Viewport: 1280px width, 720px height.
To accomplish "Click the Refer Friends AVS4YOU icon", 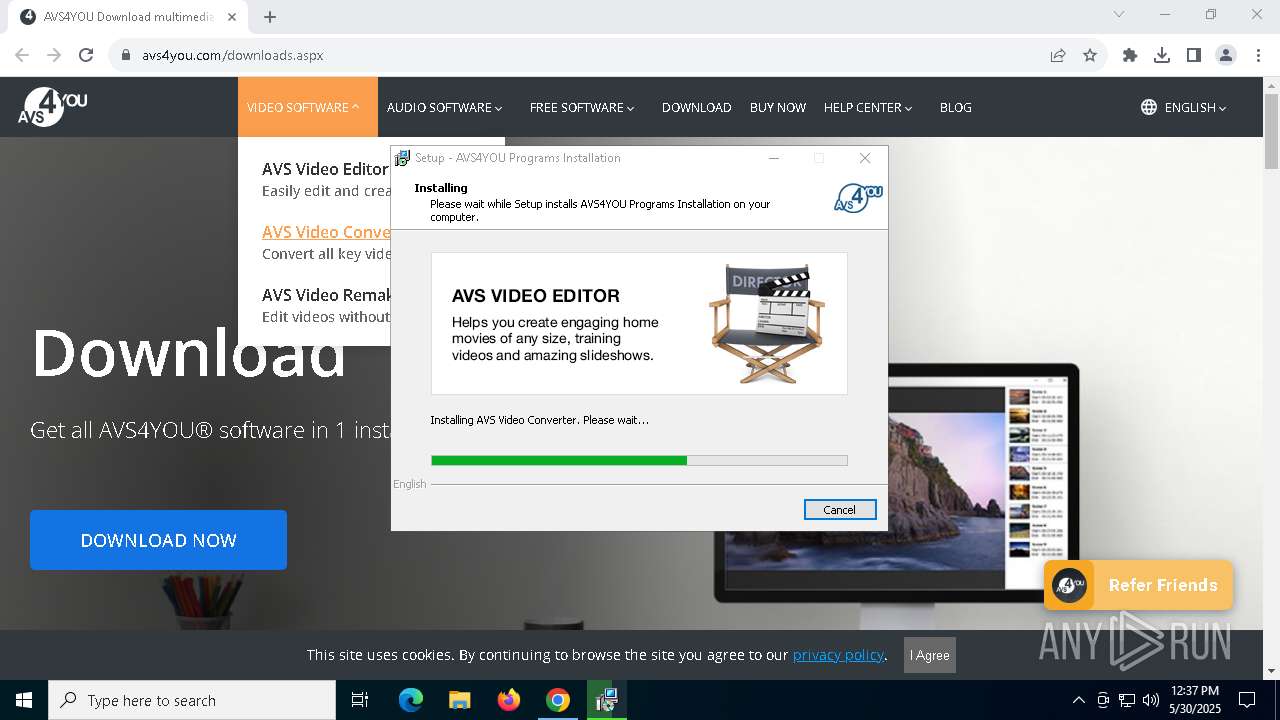I will (x=1069, y=585).
